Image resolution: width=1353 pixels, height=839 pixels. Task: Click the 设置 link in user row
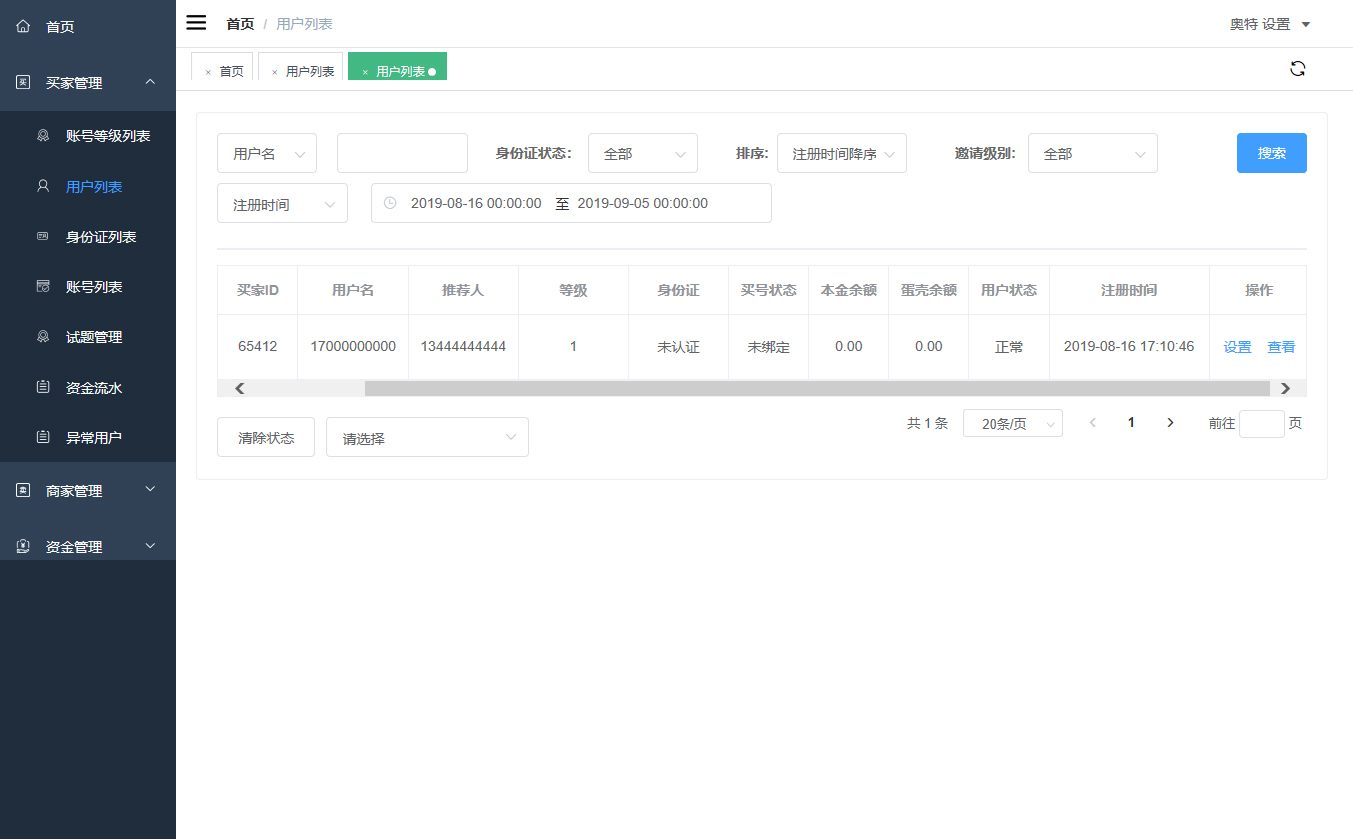click(x=1237, y=347)
